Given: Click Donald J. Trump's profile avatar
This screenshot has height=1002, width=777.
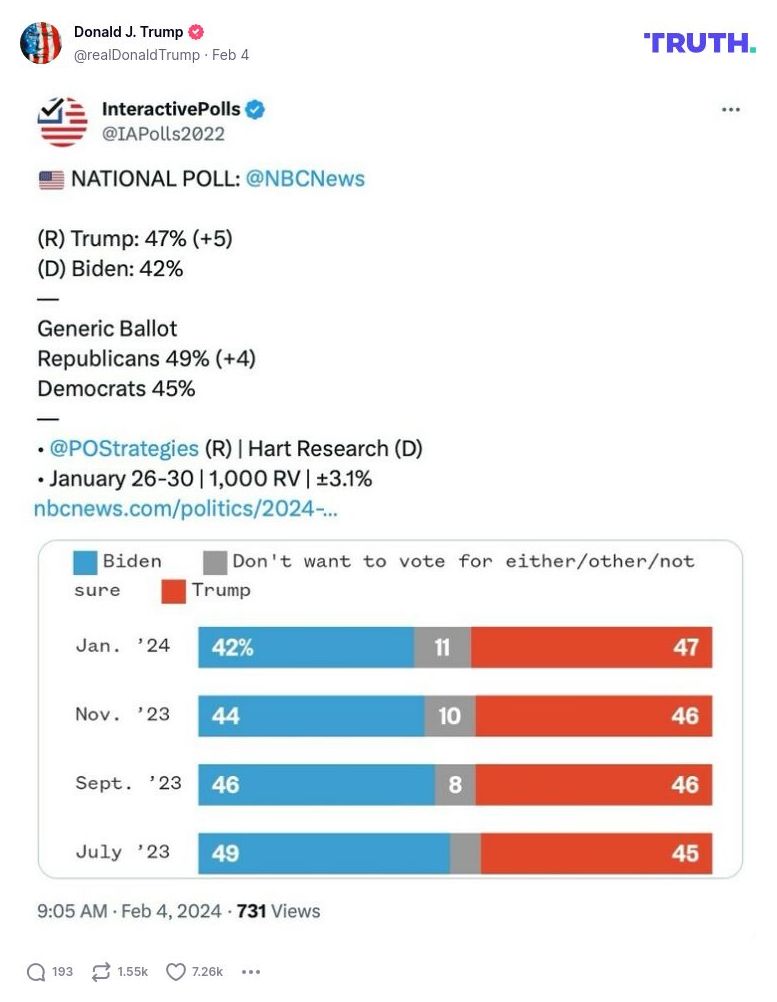Looking at the screenshot, I should click(41, 43).
